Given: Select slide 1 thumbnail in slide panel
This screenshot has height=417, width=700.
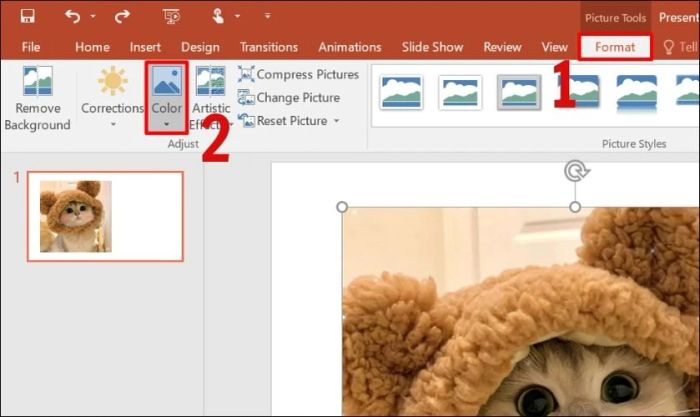Looking at the screenshot, I should (x=105, y=216).
